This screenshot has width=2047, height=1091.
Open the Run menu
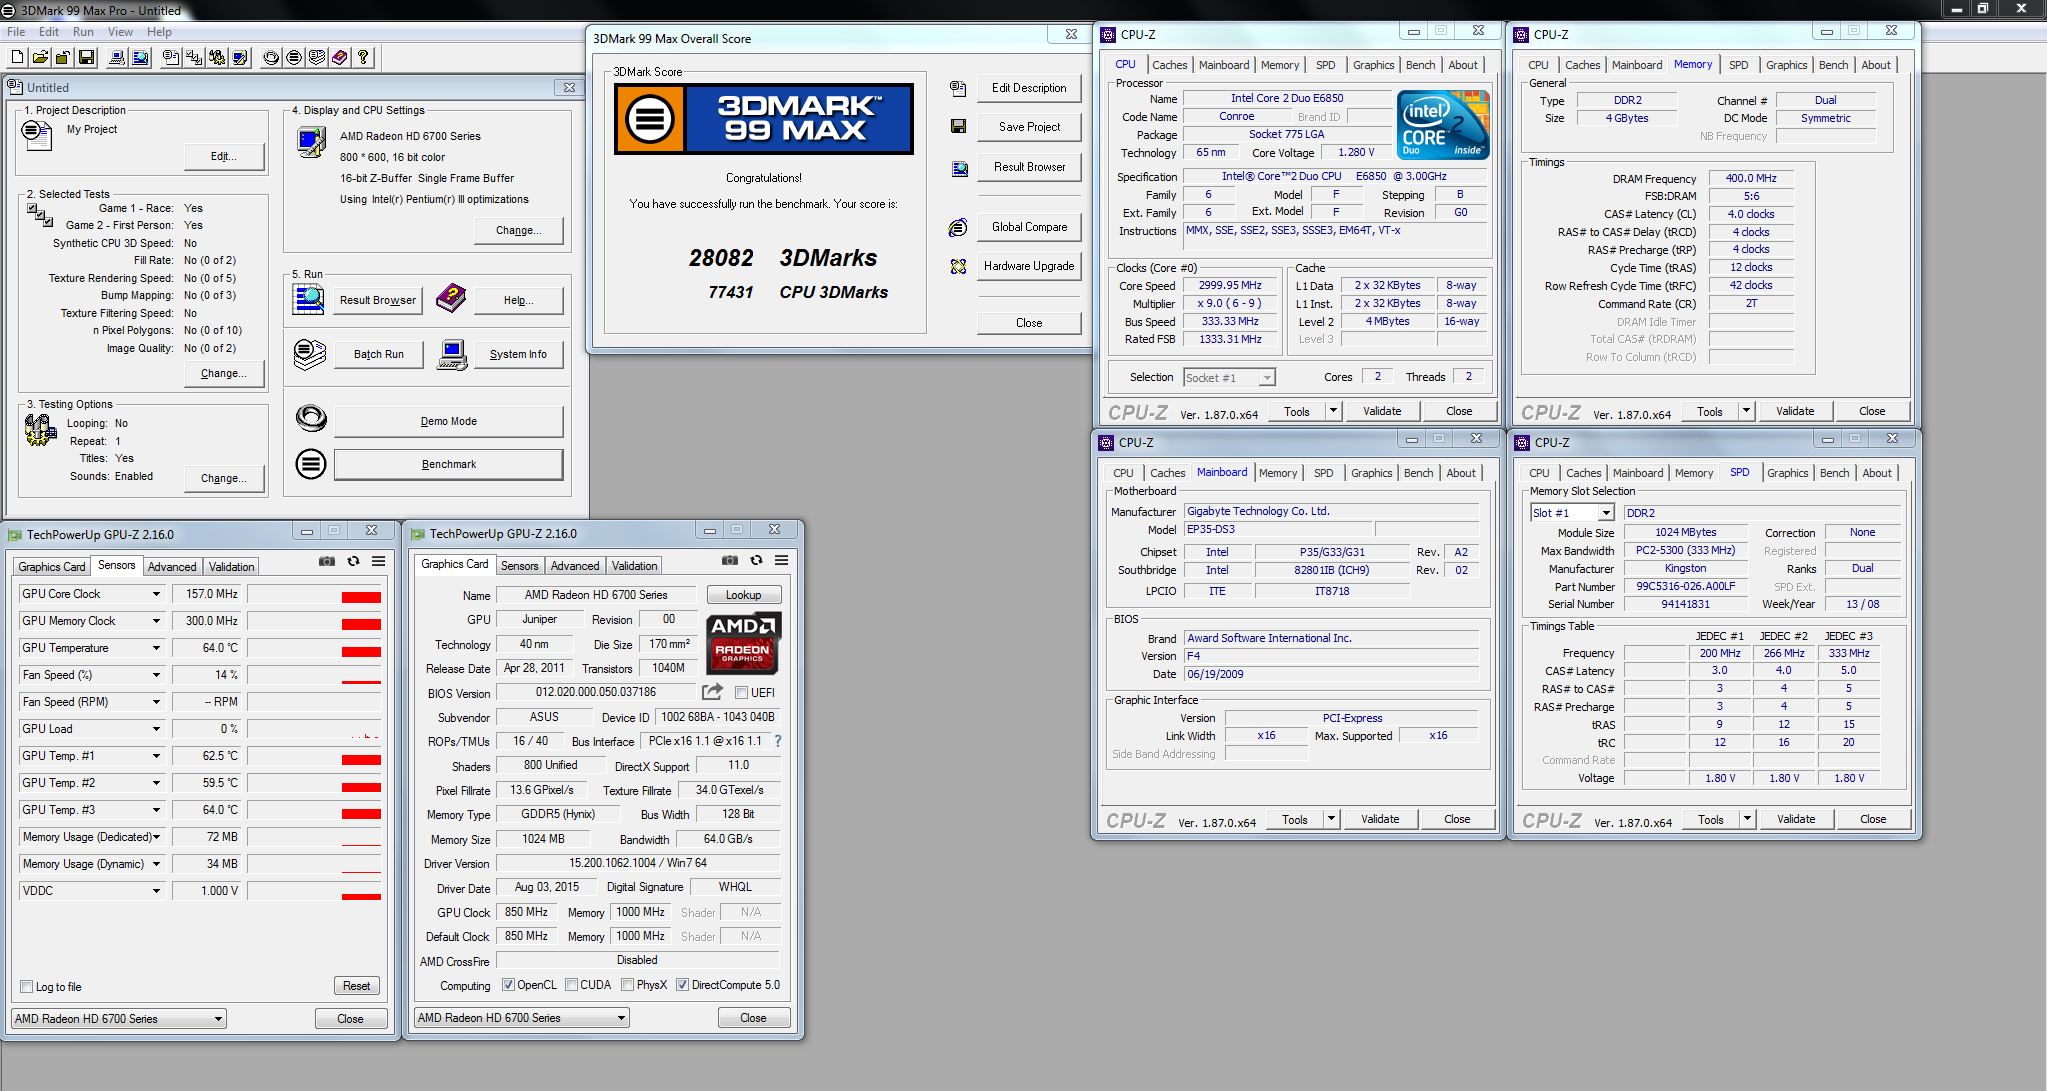point(83,32)
